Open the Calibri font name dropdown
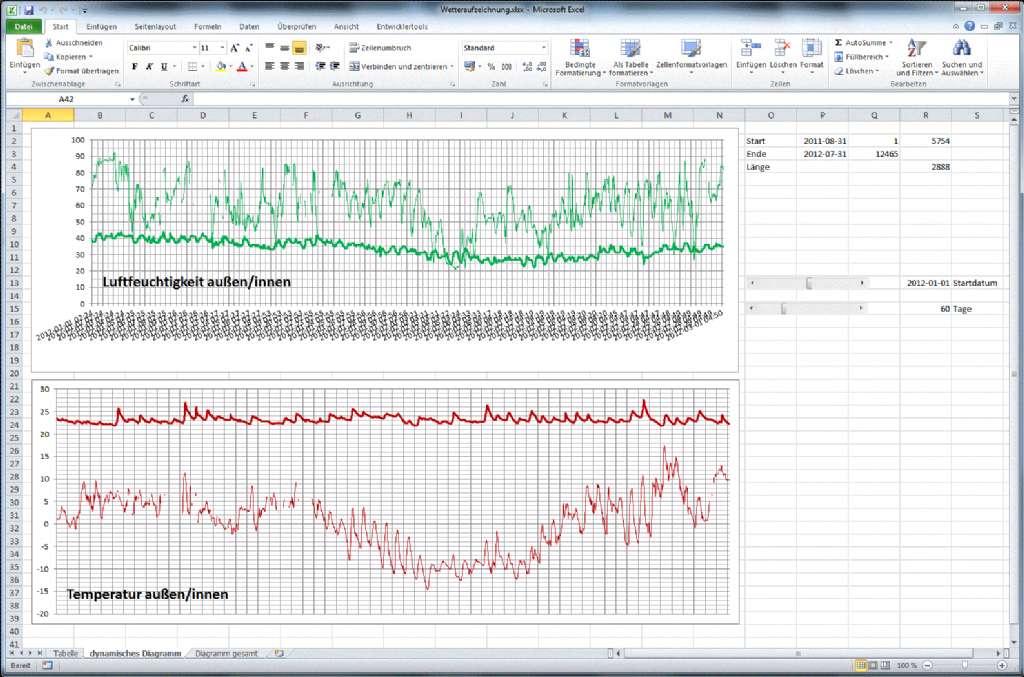Screen dimensions: 1024x677 (195, 48)
